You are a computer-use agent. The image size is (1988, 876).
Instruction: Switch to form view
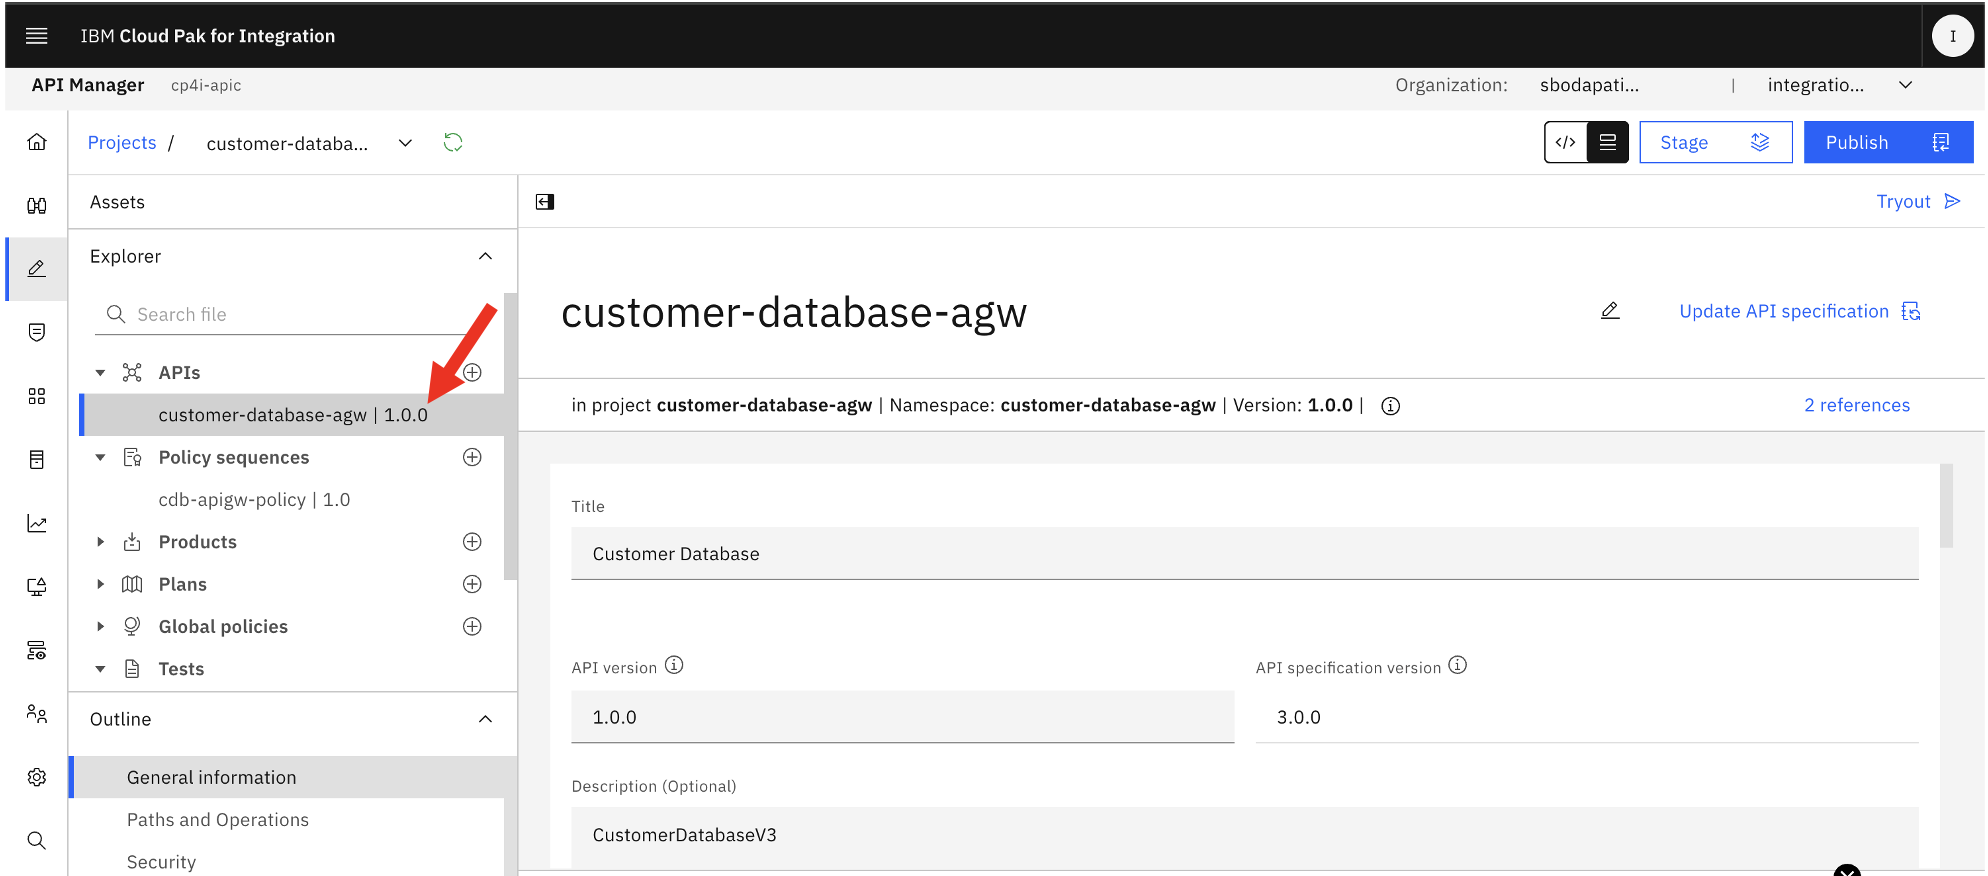(x=1608, y=142)
